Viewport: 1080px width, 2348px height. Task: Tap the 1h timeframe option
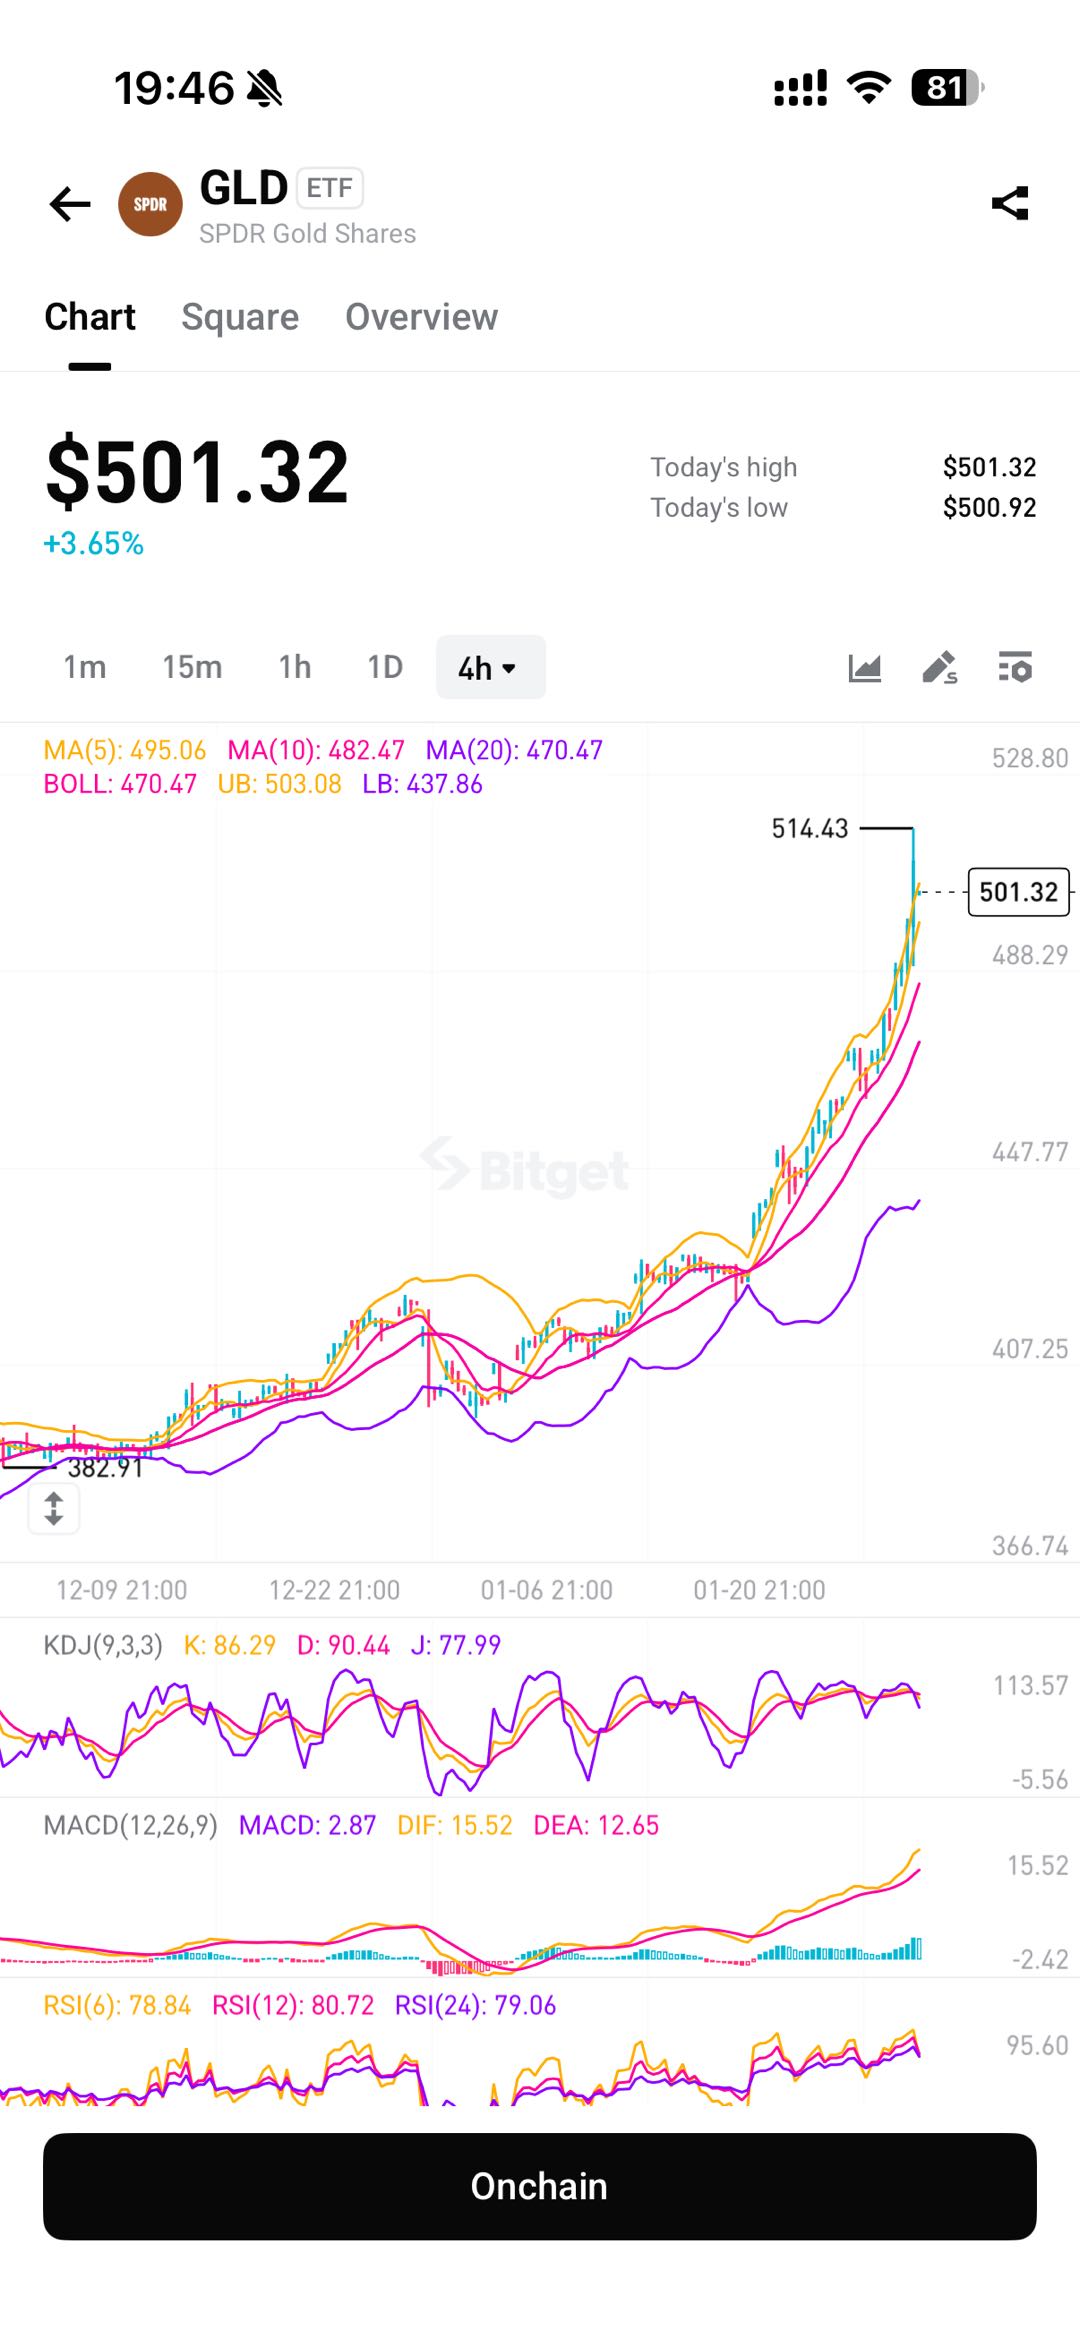(293, 667)
